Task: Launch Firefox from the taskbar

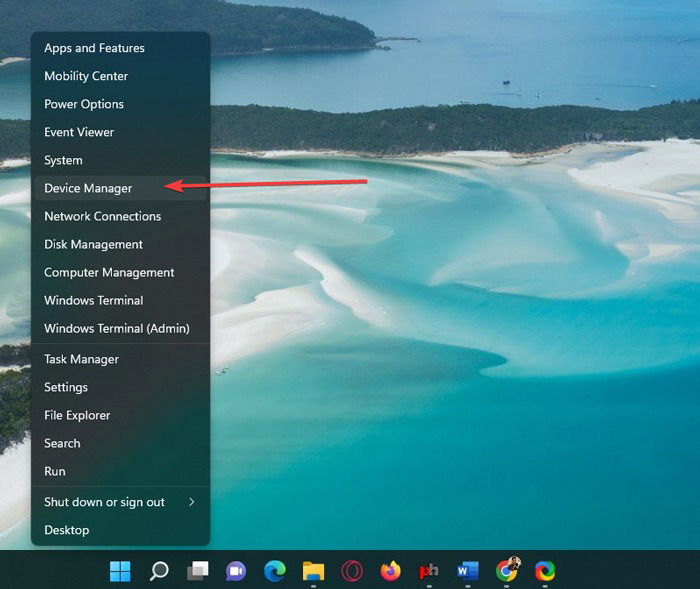Action: [x=390, y=571]
